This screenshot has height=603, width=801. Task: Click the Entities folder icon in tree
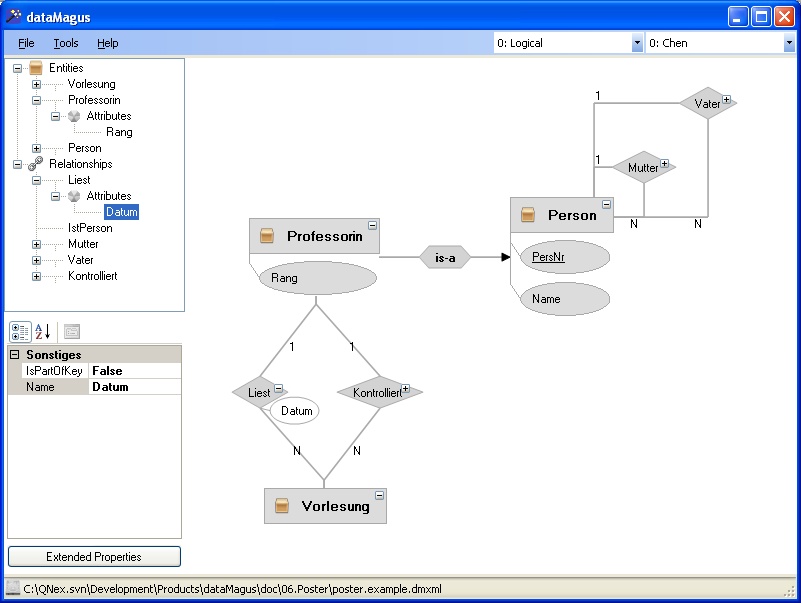click(36, 68)
